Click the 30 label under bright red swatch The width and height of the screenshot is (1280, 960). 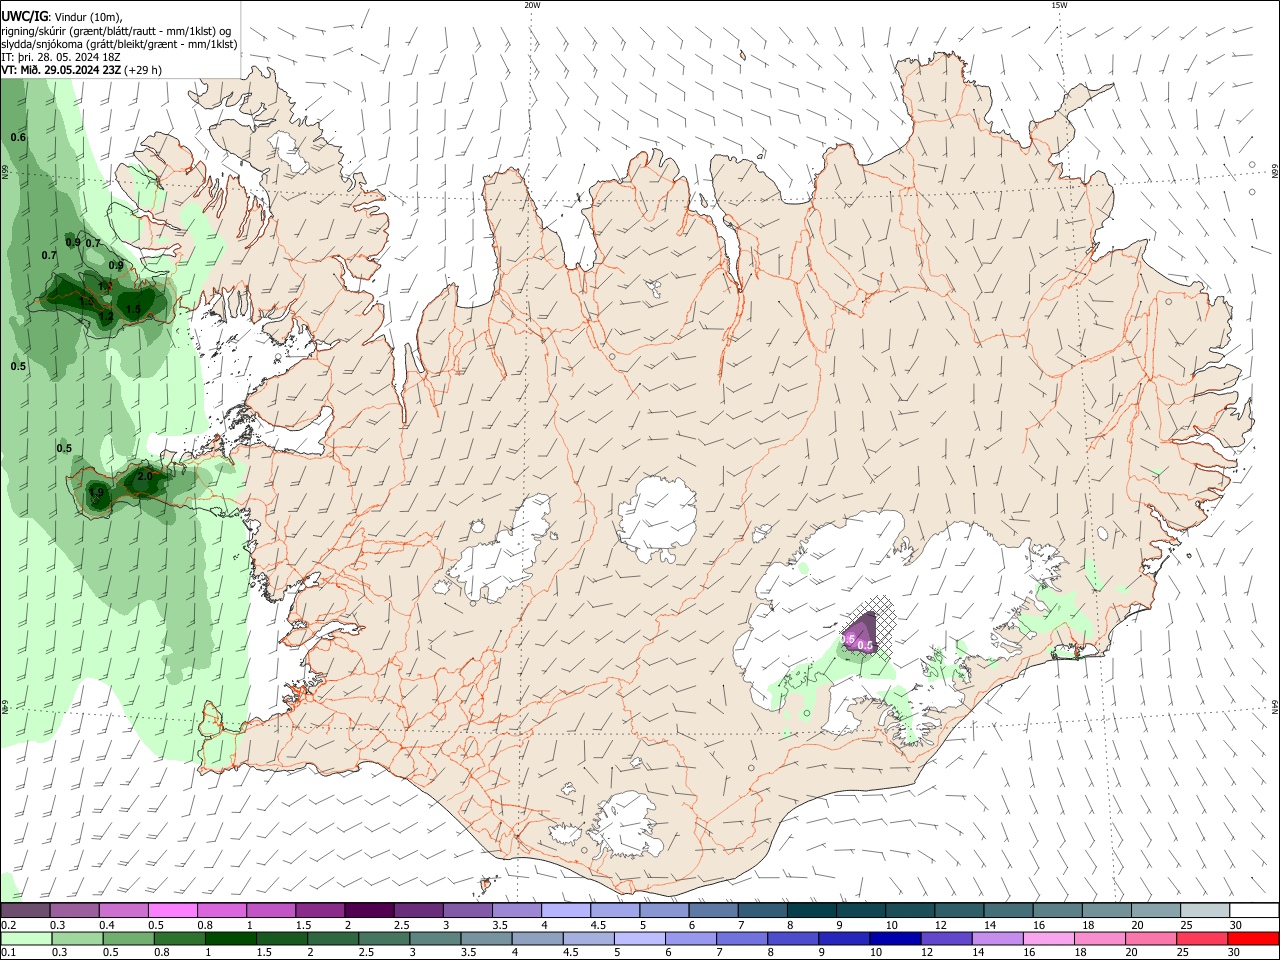pyautogui.click(x=1234, y=953)
